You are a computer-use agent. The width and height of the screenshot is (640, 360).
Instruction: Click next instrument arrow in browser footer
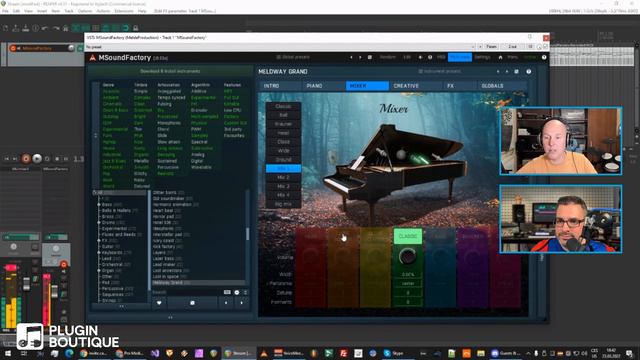pos(241,303)
